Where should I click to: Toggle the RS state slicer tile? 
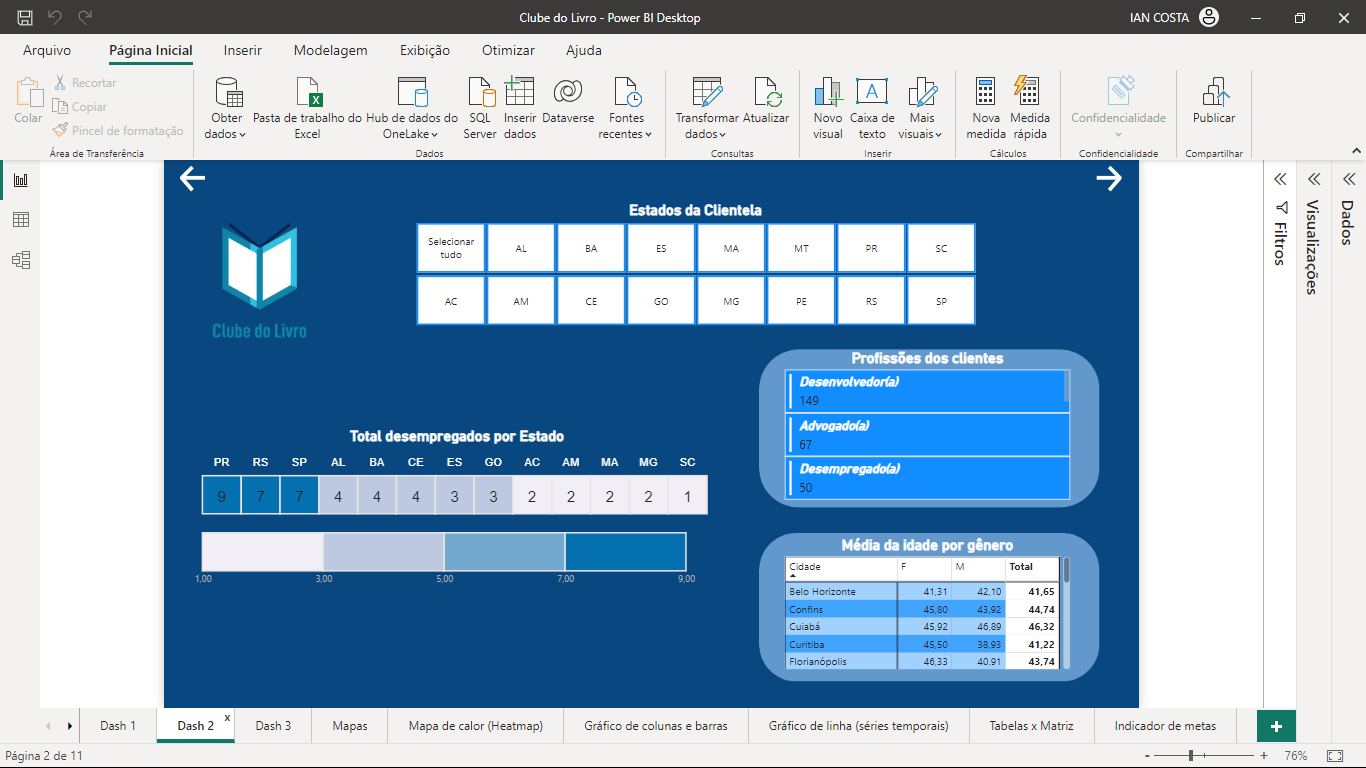click(871, 300)
